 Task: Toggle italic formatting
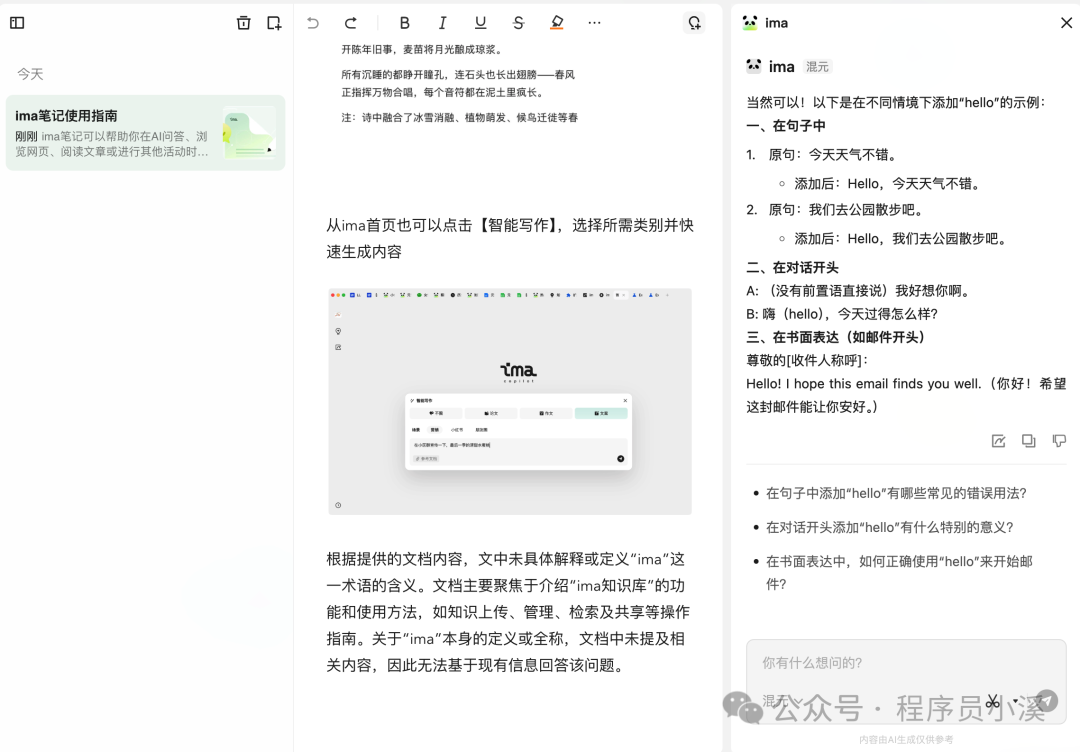[442, 22]
